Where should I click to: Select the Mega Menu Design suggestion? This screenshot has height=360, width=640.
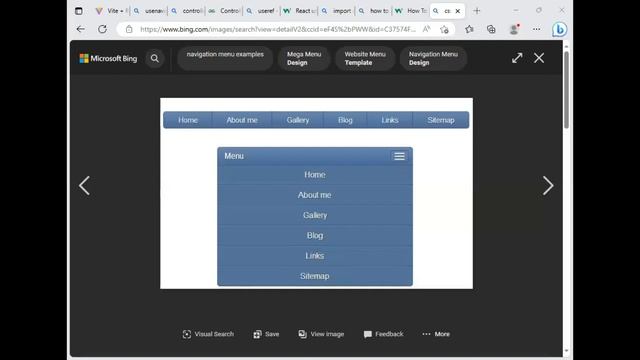tap(304, 58)
